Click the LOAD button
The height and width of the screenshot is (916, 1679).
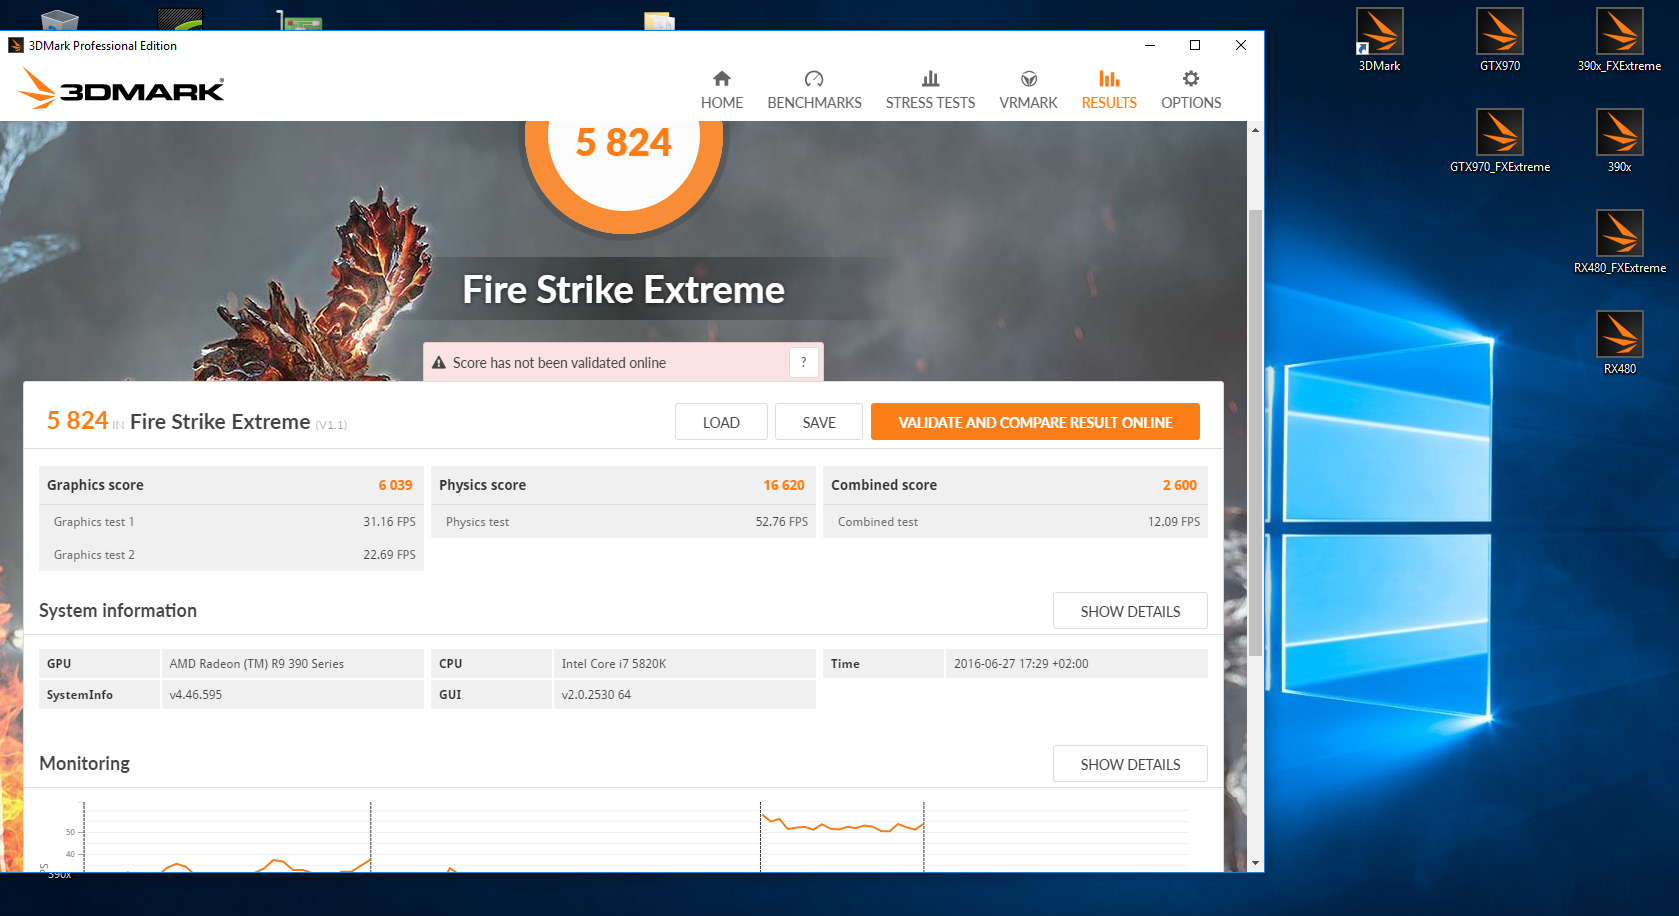[721, 422]
